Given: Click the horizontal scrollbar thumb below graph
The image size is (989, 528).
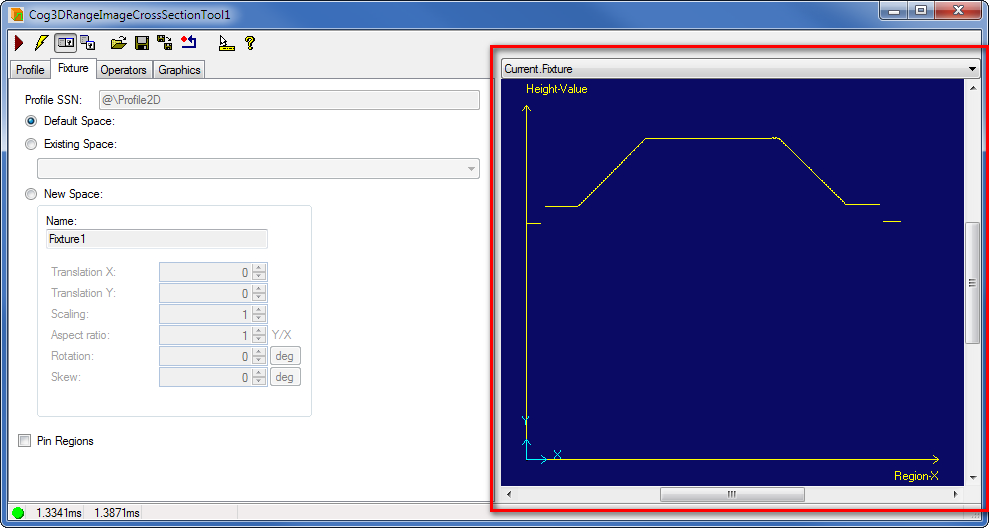Looking at the screenshot, I should (x=731, y=494).
